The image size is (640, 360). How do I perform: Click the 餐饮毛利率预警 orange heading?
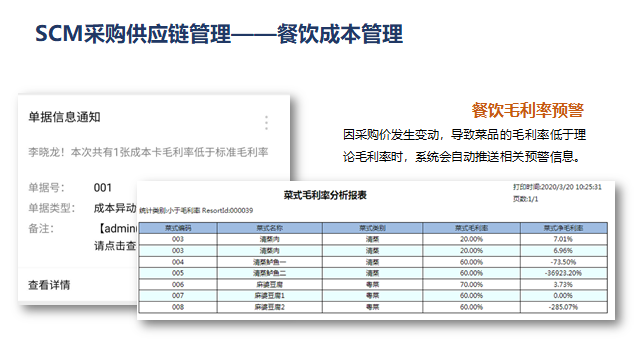tap(528, 110)
